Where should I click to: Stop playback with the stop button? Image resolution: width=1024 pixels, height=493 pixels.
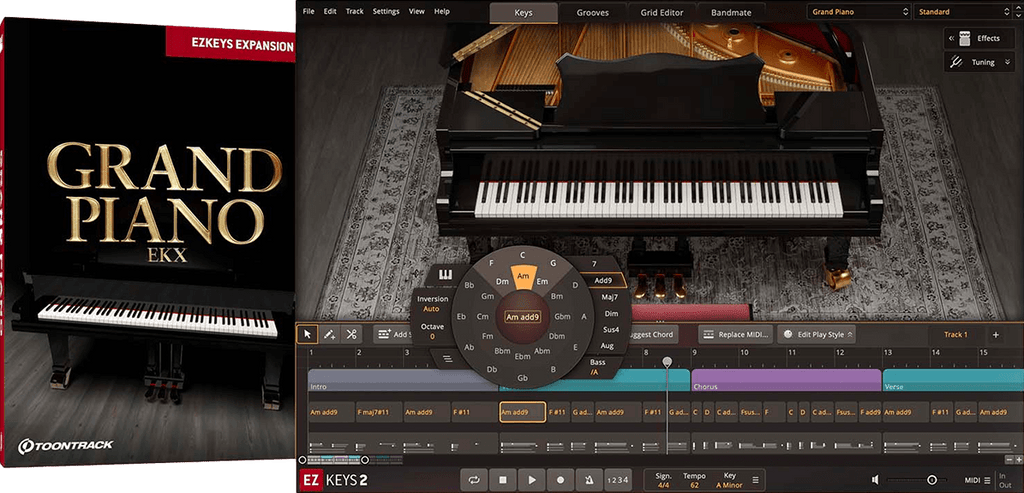(x=503, y=480)
